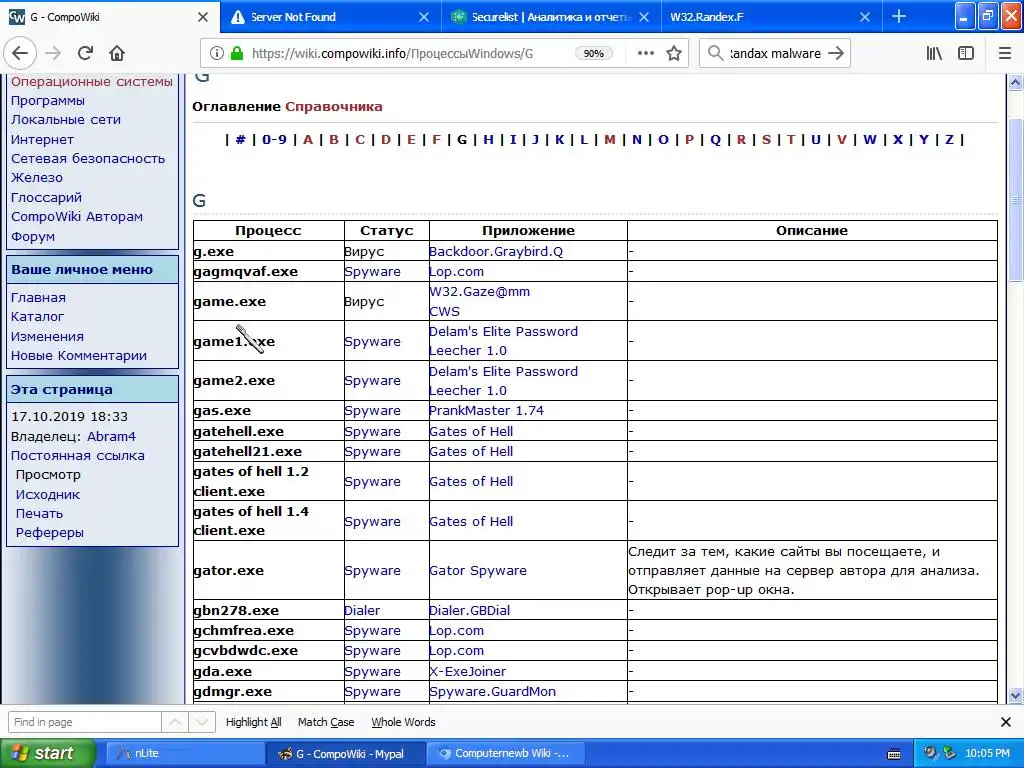Jump to 0-9 in index
The image size is (1024, 768).
tap(274, 139)
